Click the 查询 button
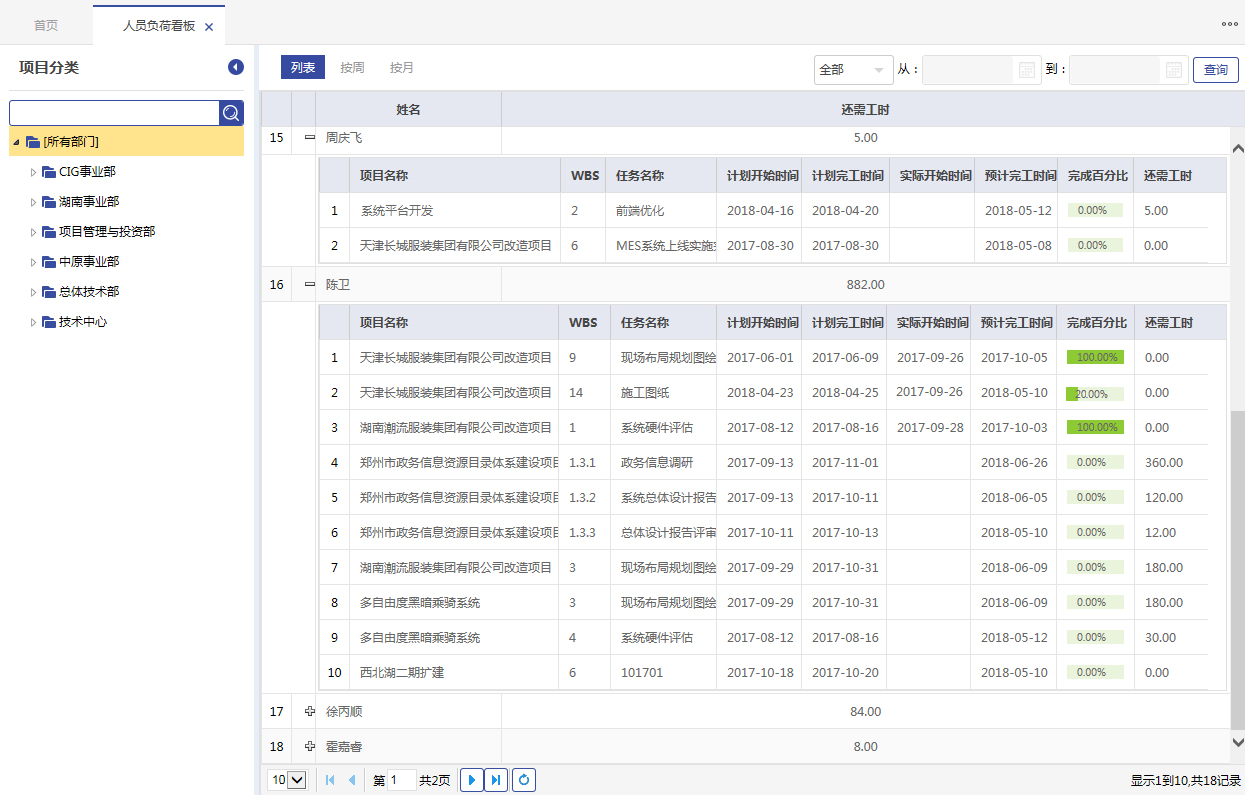 click(1215, 70)
